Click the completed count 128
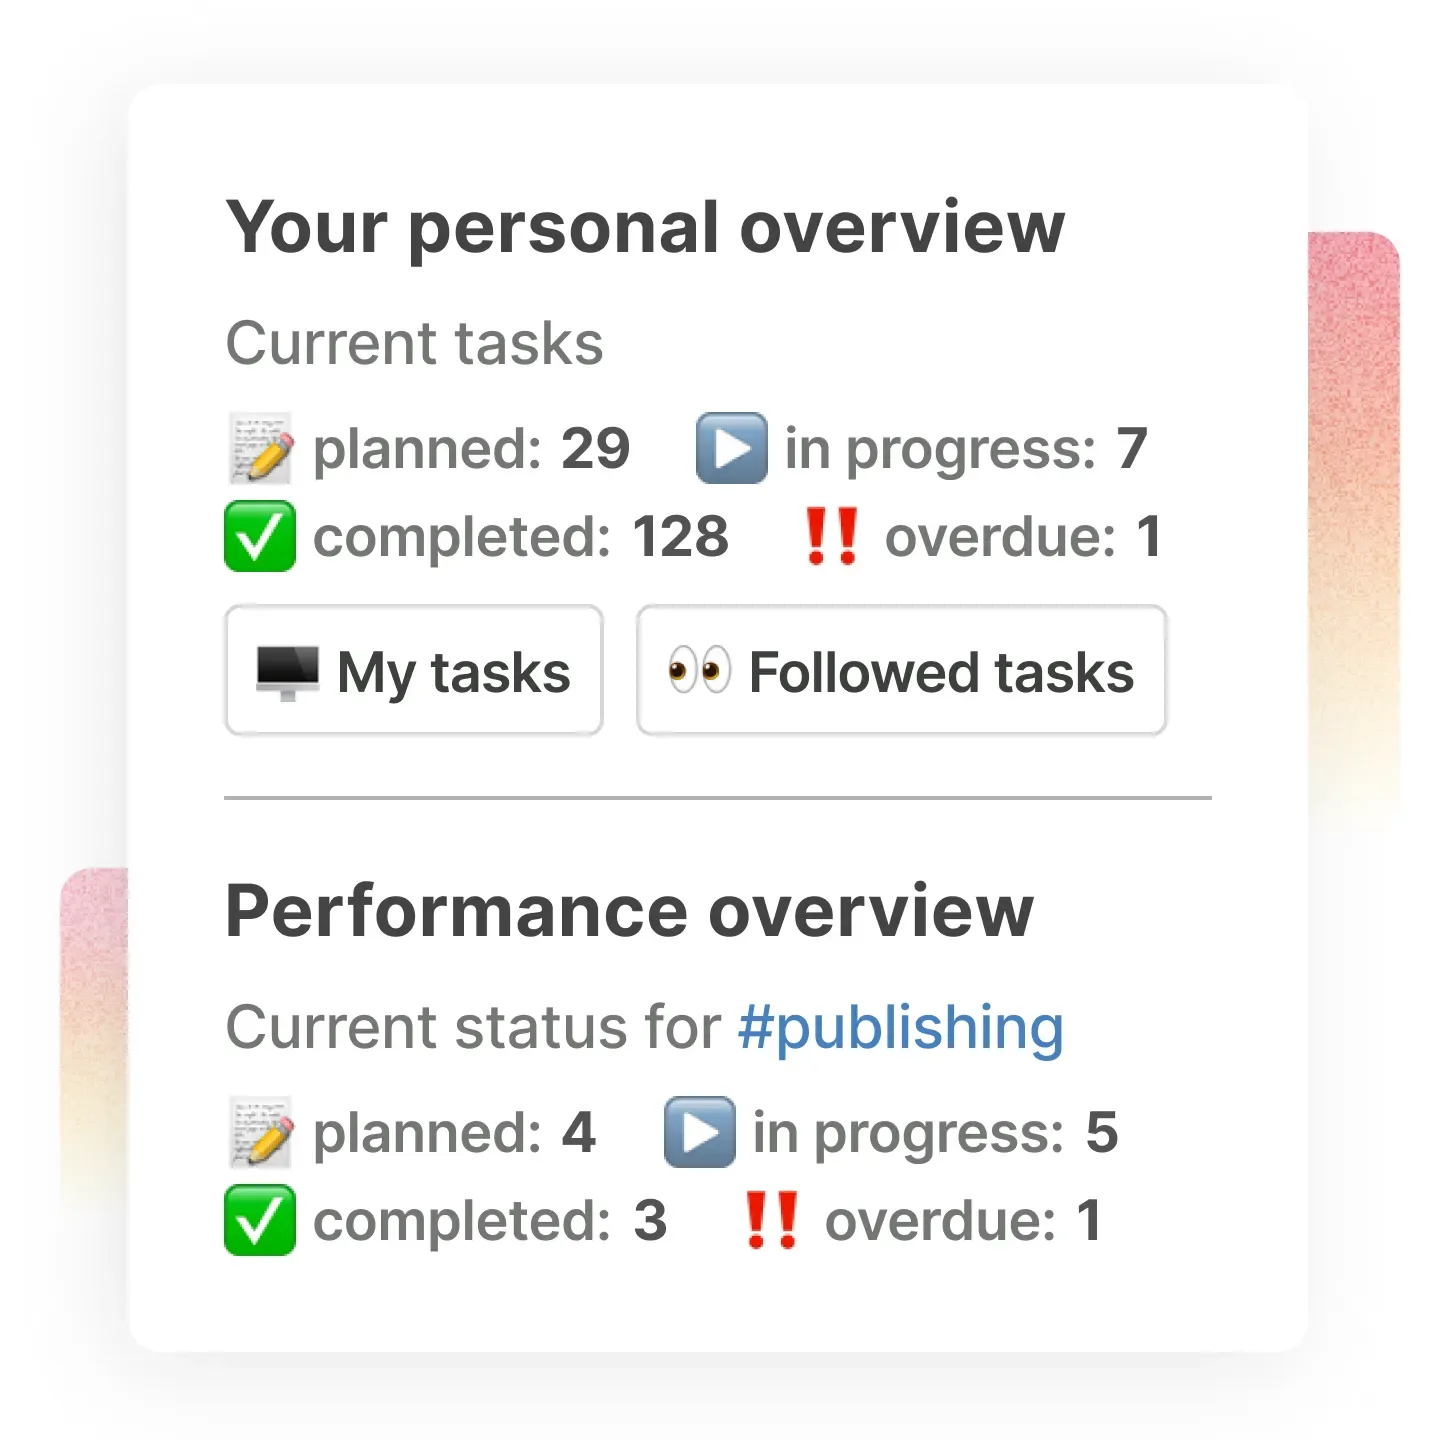This screenshot has width=1440, height=1440. point(681,537)
